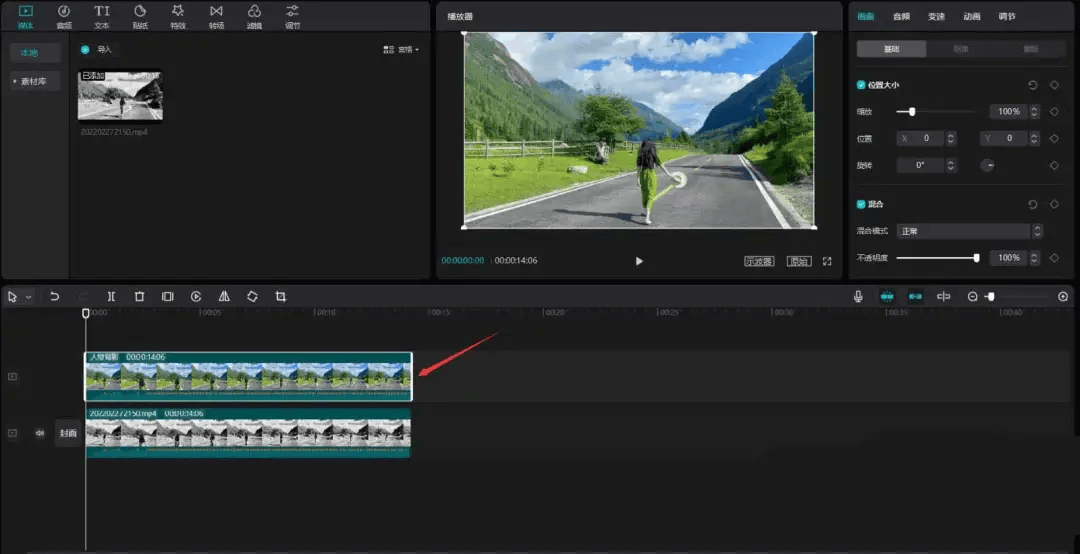The height and width of the screenshot is (554, 1080).
Task: Click the timeline zoom in plus
Action: (1063, 296)
